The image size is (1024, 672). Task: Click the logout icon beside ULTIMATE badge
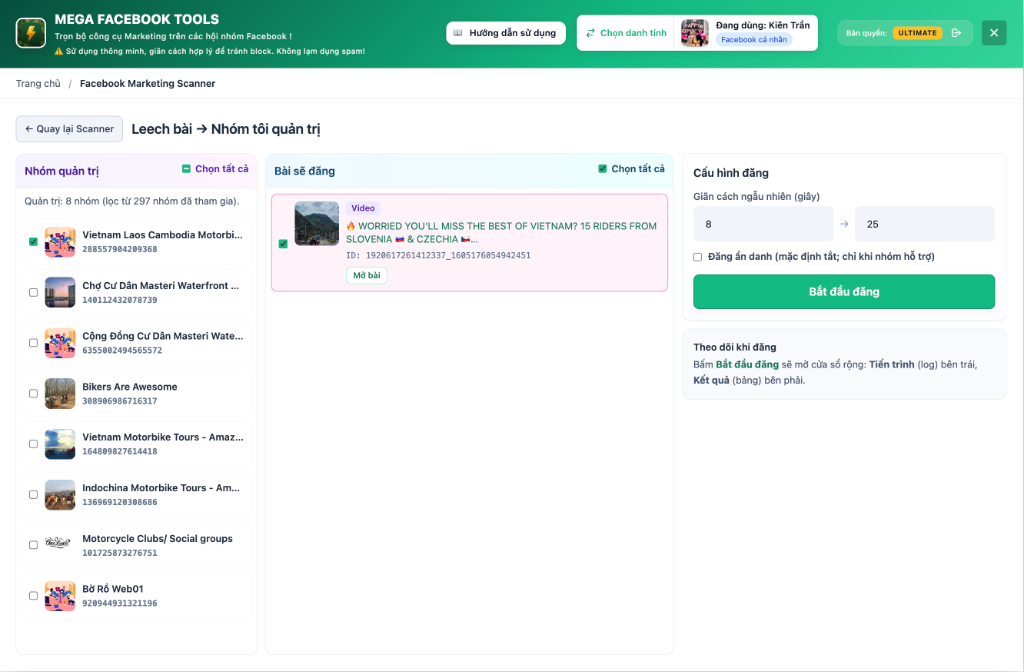coord(956,33)
